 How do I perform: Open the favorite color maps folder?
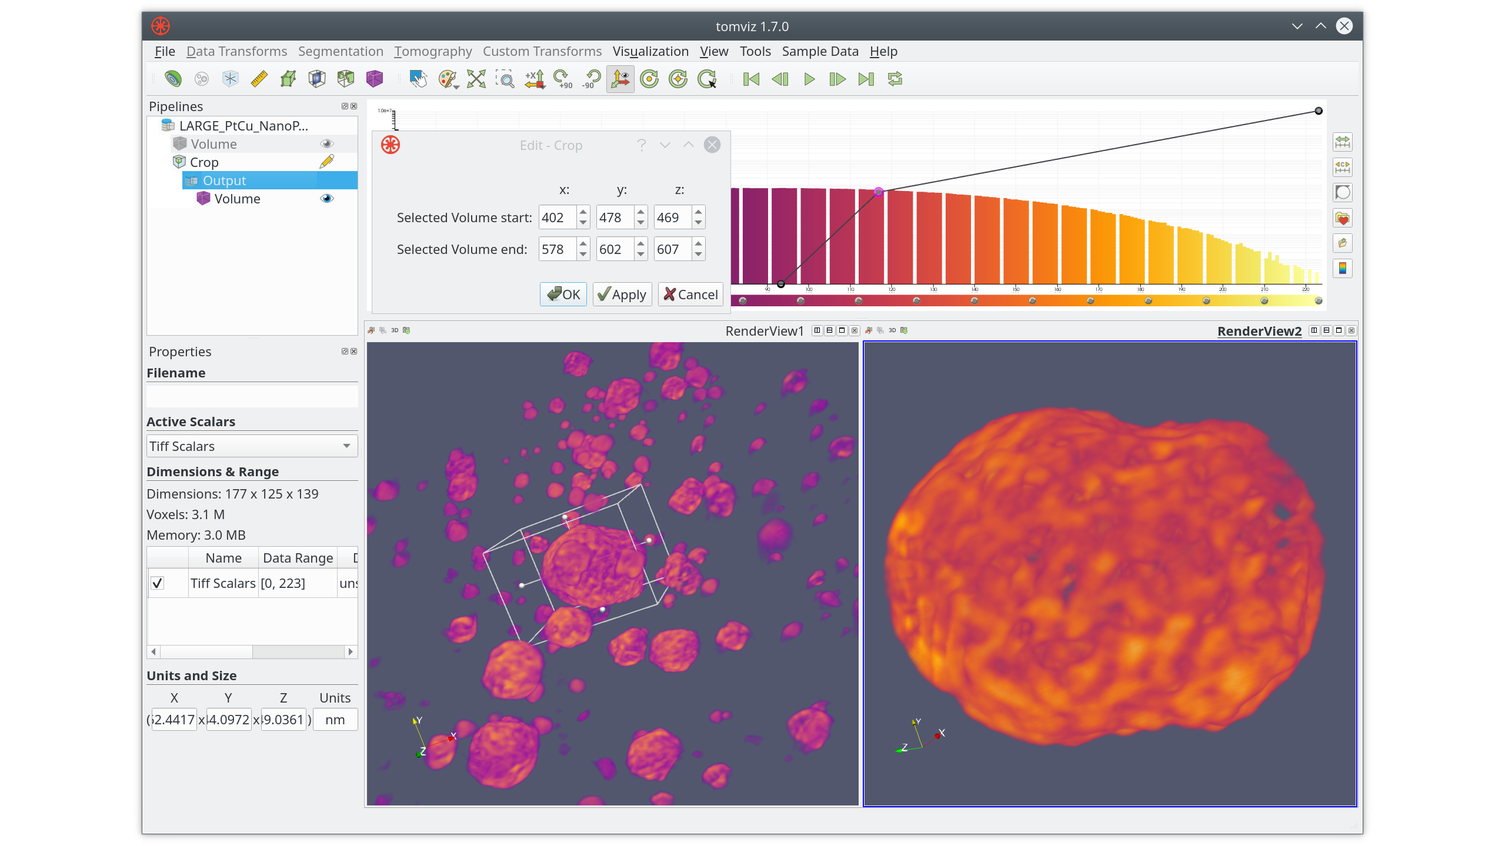point(1342,218)
